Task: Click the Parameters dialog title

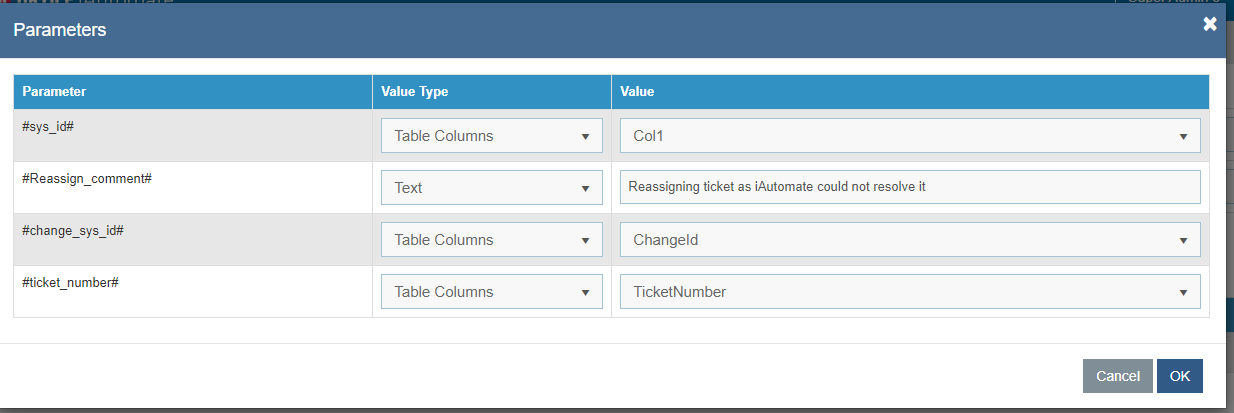Action: pos(59,30)
